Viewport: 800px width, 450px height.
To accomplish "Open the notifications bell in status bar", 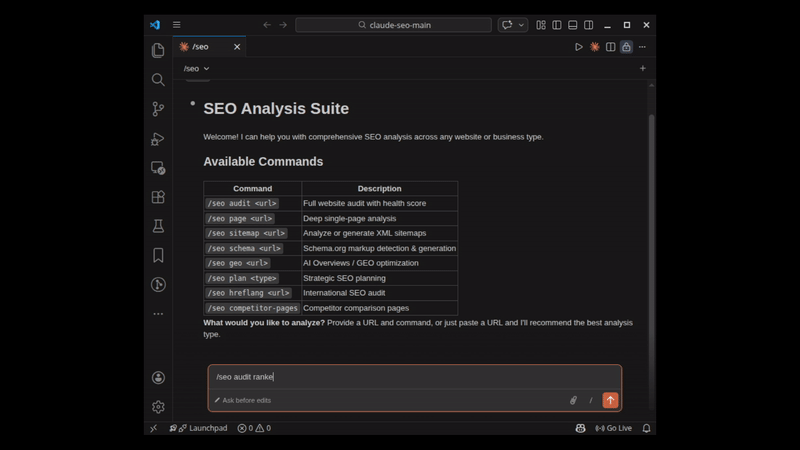I will click(x=646, y=428).
